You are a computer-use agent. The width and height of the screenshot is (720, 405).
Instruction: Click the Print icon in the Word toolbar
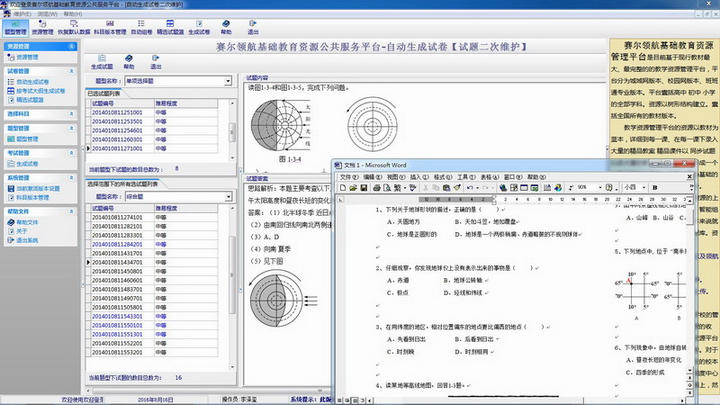click(x=377, y=188)
